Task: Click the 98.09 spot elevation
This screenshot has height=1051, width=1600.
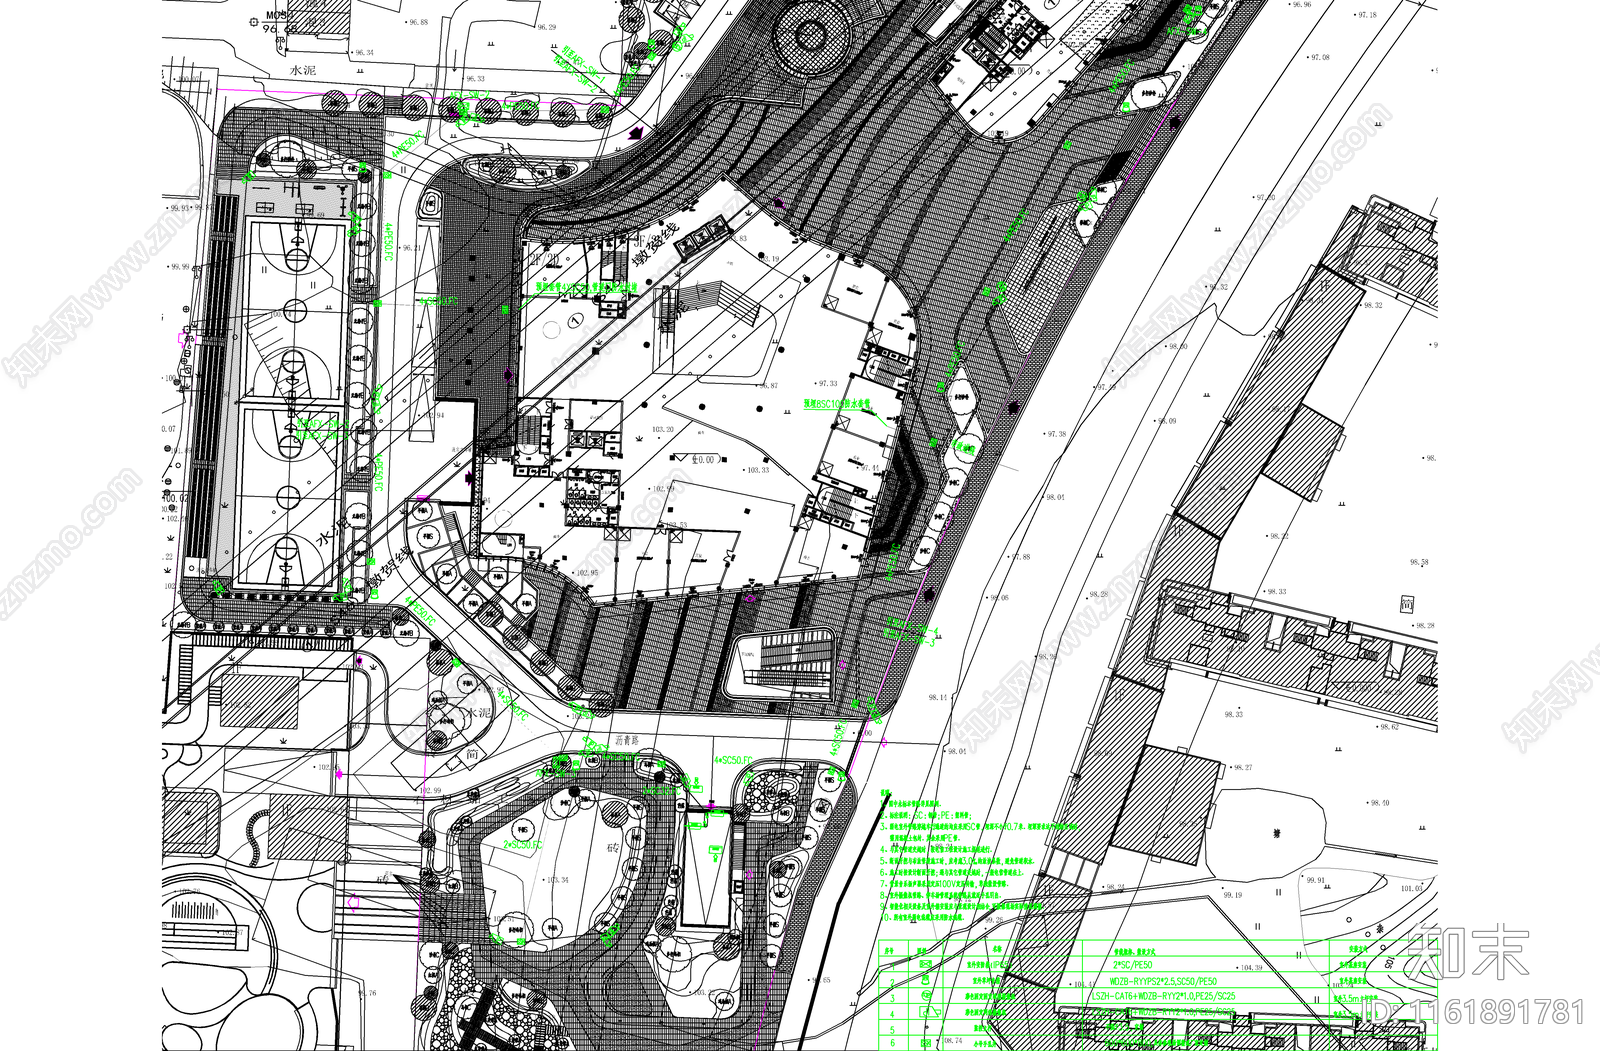Action: tap(1167, 421)
